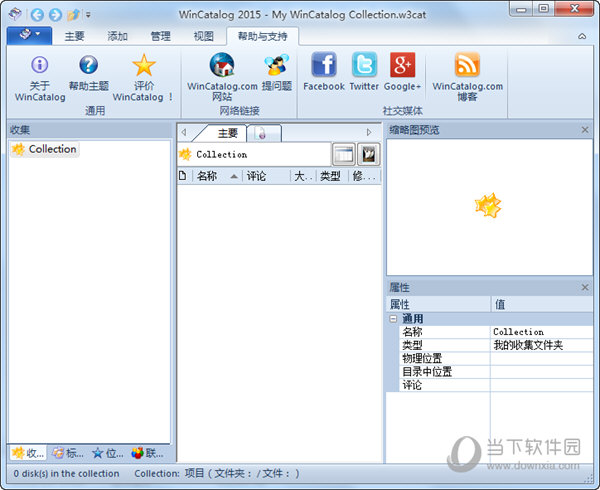This screenshot has height=490, width=600.
Task: Select the Contacts tab at panel bottom
Action: pyautogui.click(x=148, y=453)
